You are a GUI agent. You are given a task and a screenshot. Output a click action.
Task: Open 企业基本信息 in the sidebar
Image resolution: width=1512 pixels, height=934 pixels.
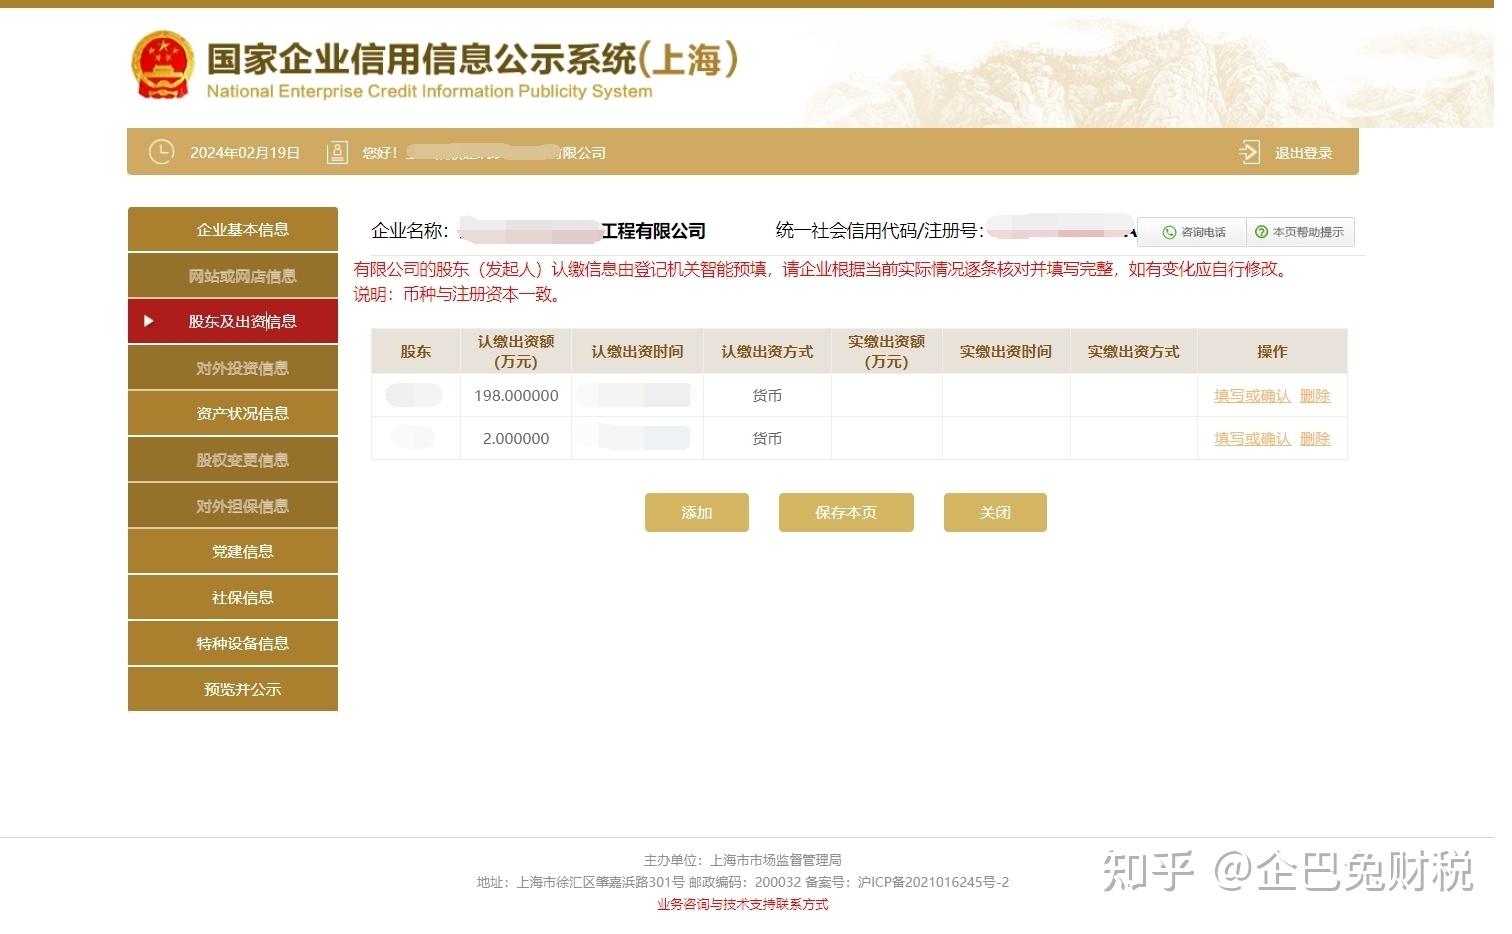[233, 230]
